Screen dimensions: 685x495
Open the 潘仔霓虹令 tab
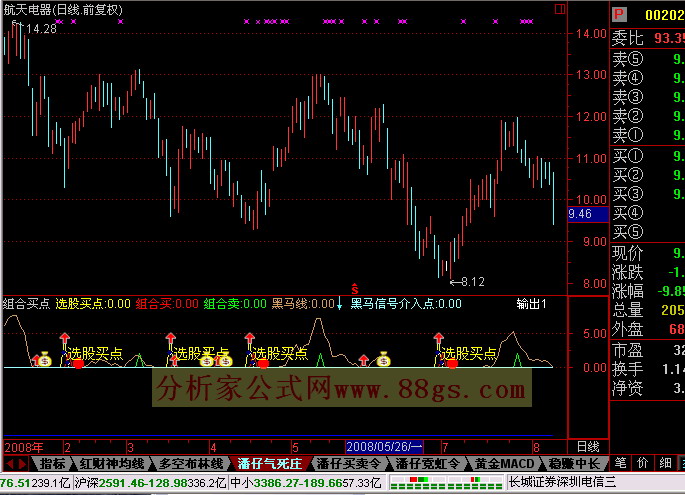pos(427,464)
